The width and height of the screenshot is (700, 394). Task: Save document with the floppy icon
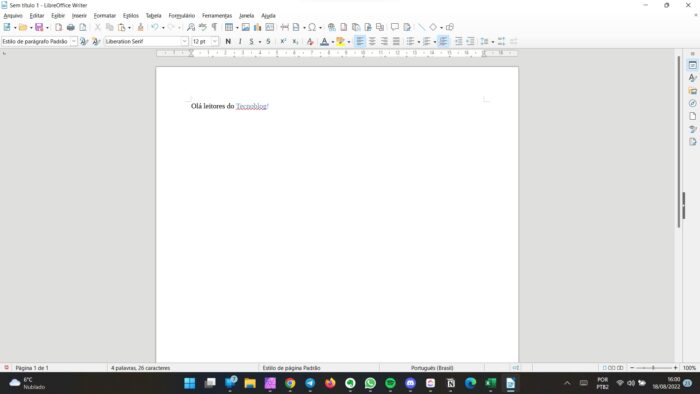(x=39, y=27)
